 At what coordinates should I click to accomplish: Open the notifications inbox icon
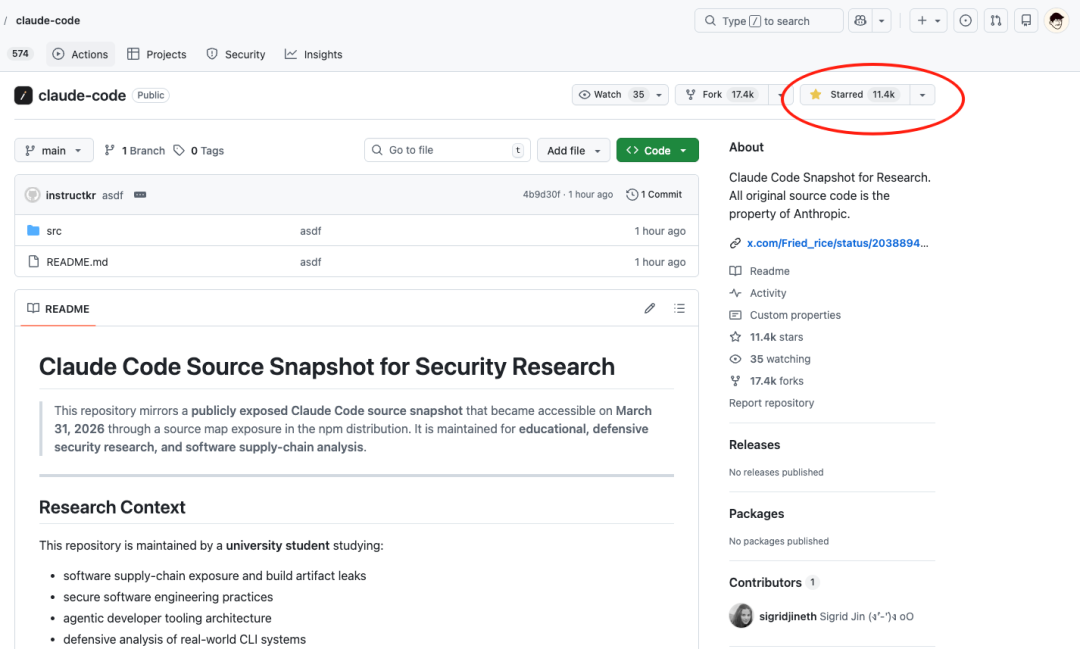pos(1025,21)
